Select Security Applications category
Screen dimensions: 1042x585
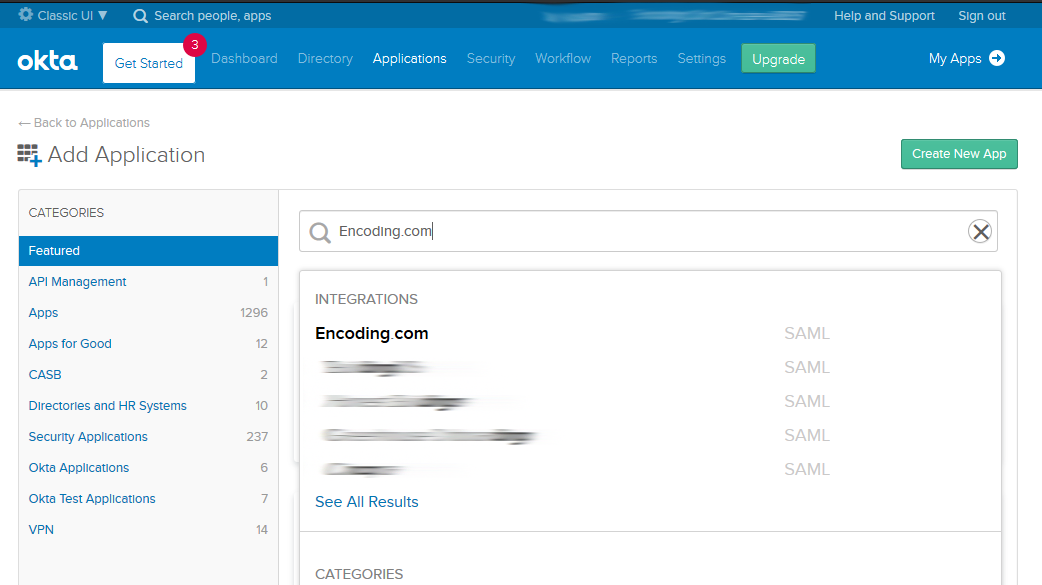(88, 437)
